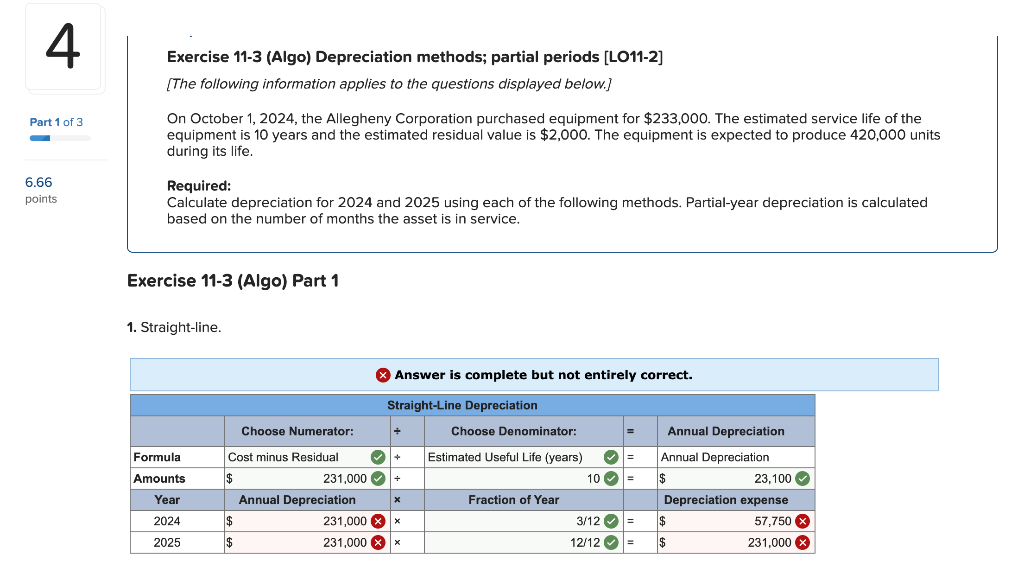This screenshot has height=587, width=1024.
Task: Click the green check beside Annual Depreciation $23,100
Action: (803, 478)
